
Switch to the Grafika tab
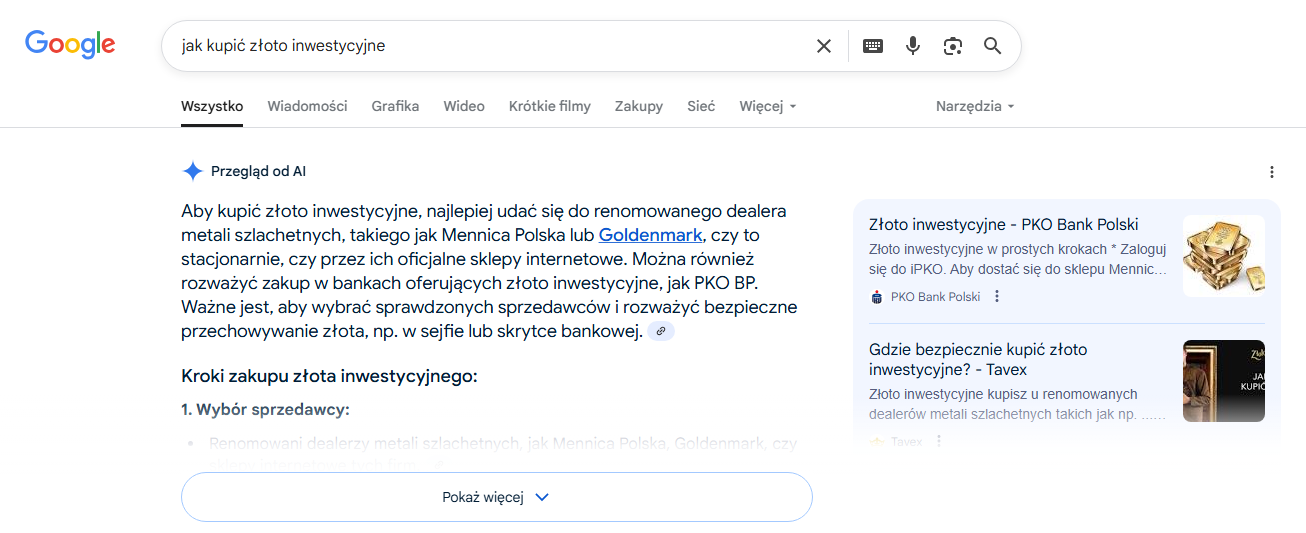pyautogui.click(x=395, y=106)
